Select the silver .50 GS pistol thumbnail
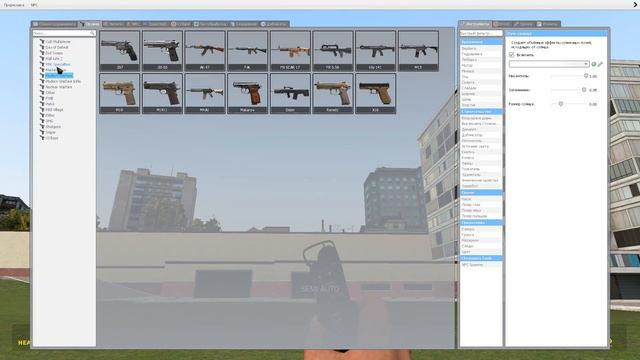Image resolution: width=640 pixels, height=360 pixels. coord(162,51)
